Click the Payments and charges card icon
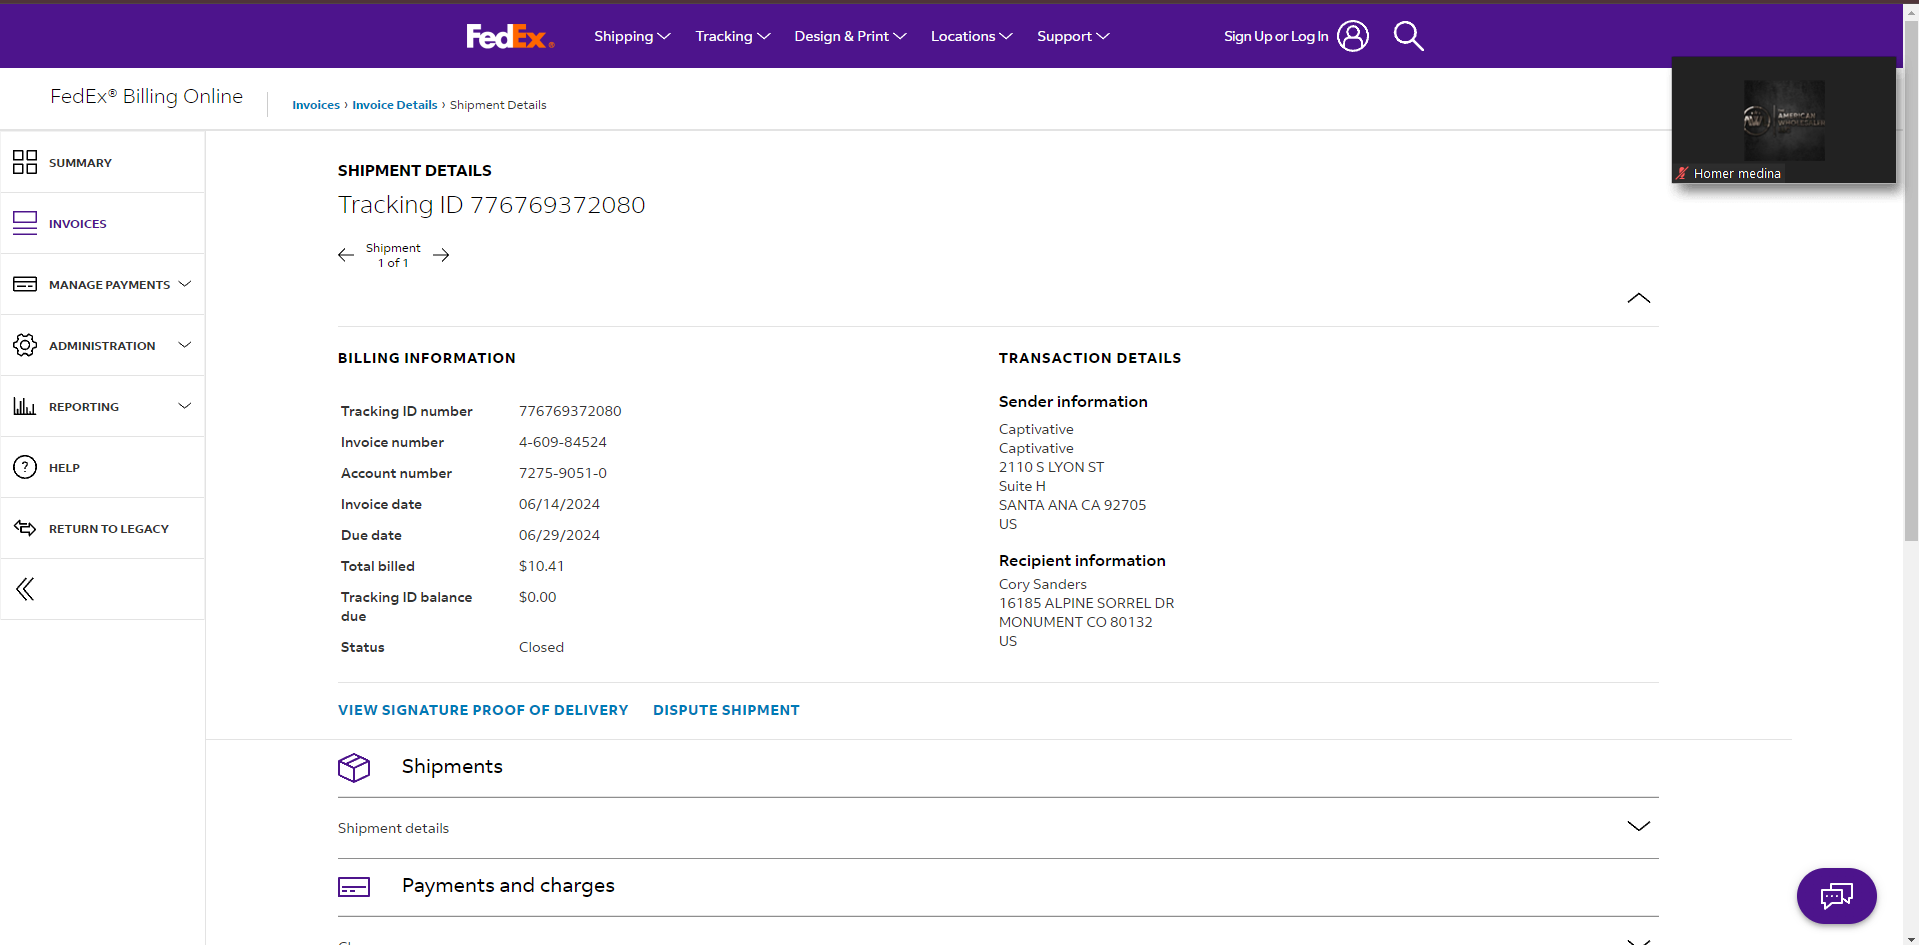The image size is (1919, 945). [x=354, y=887]
